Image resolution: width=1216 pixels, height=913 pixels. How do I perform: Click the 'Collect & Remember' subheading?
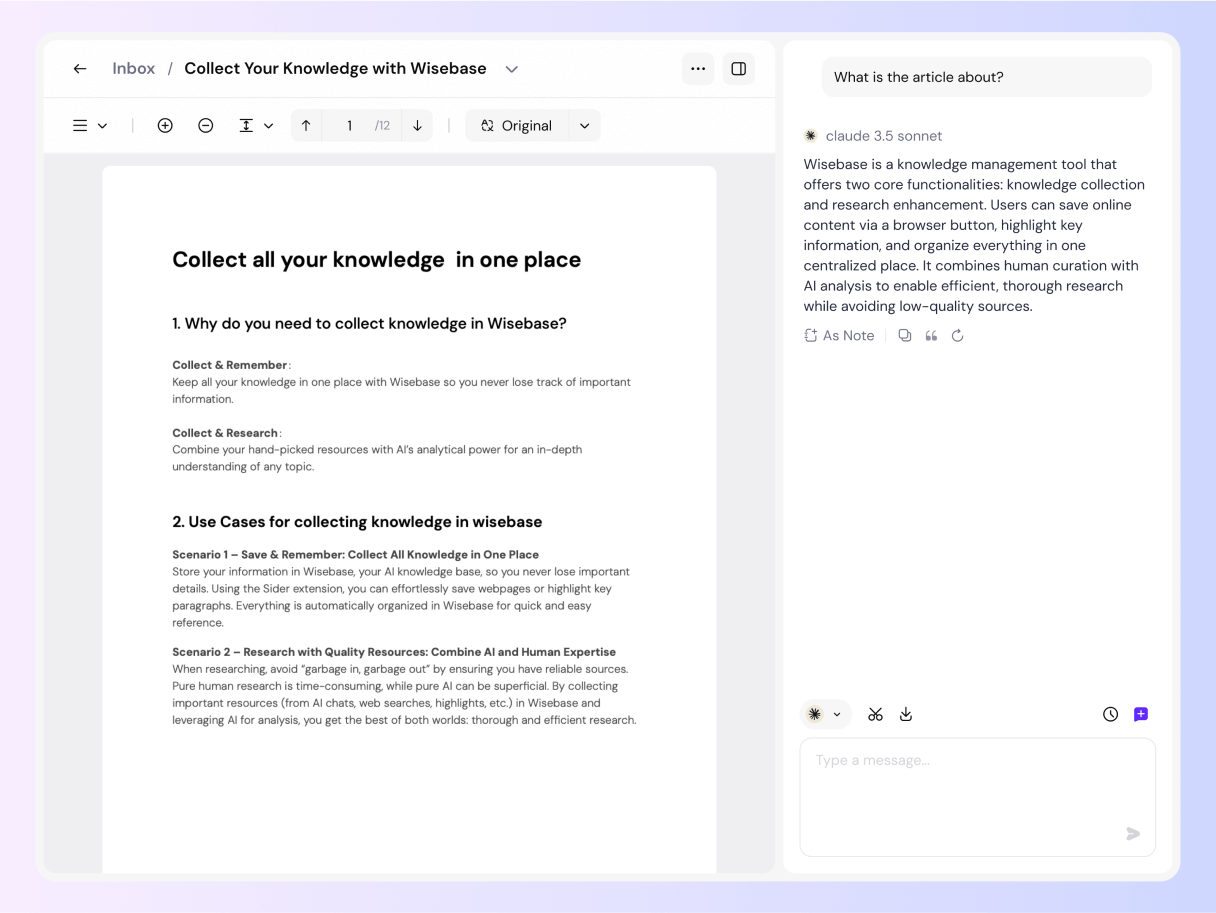(x=230, y=365)
